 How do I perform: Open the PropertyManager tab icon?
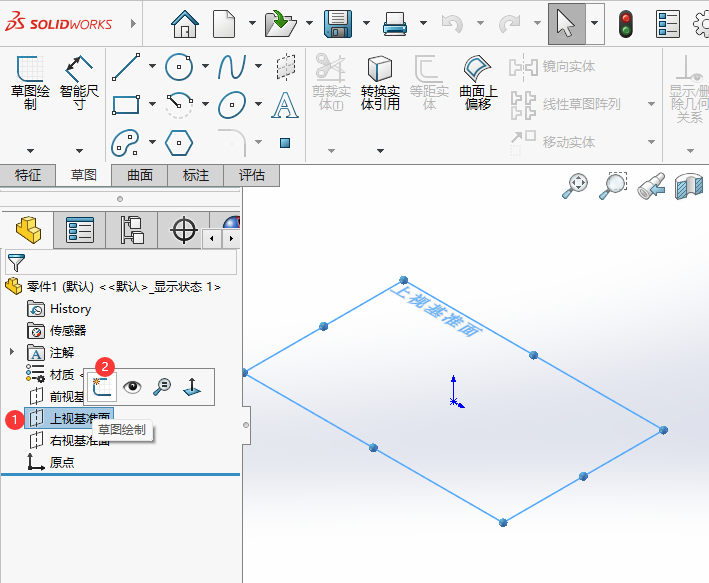pos(80,231)
